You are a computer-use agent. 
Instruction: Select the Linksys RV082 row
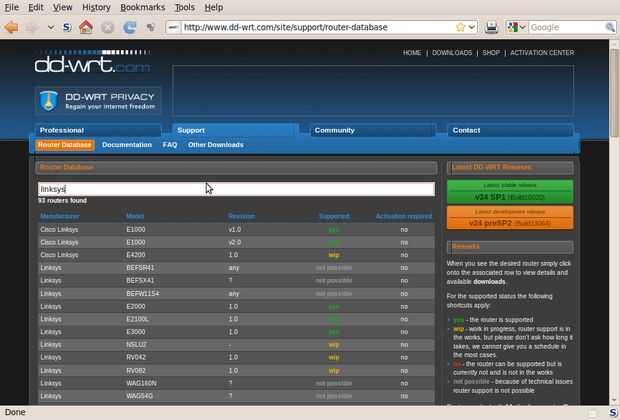pos(236,371)
